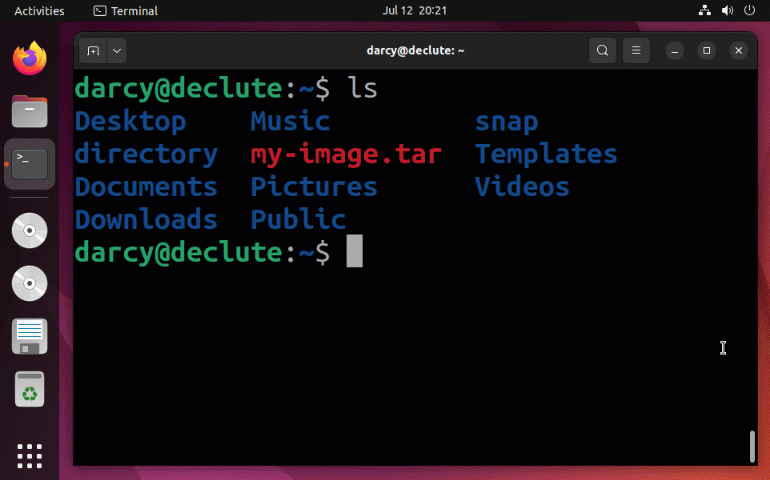The height and width of the screenshot is (480, 770).
Task: Open the second disc drive icon
Action: tap(30, 283)
